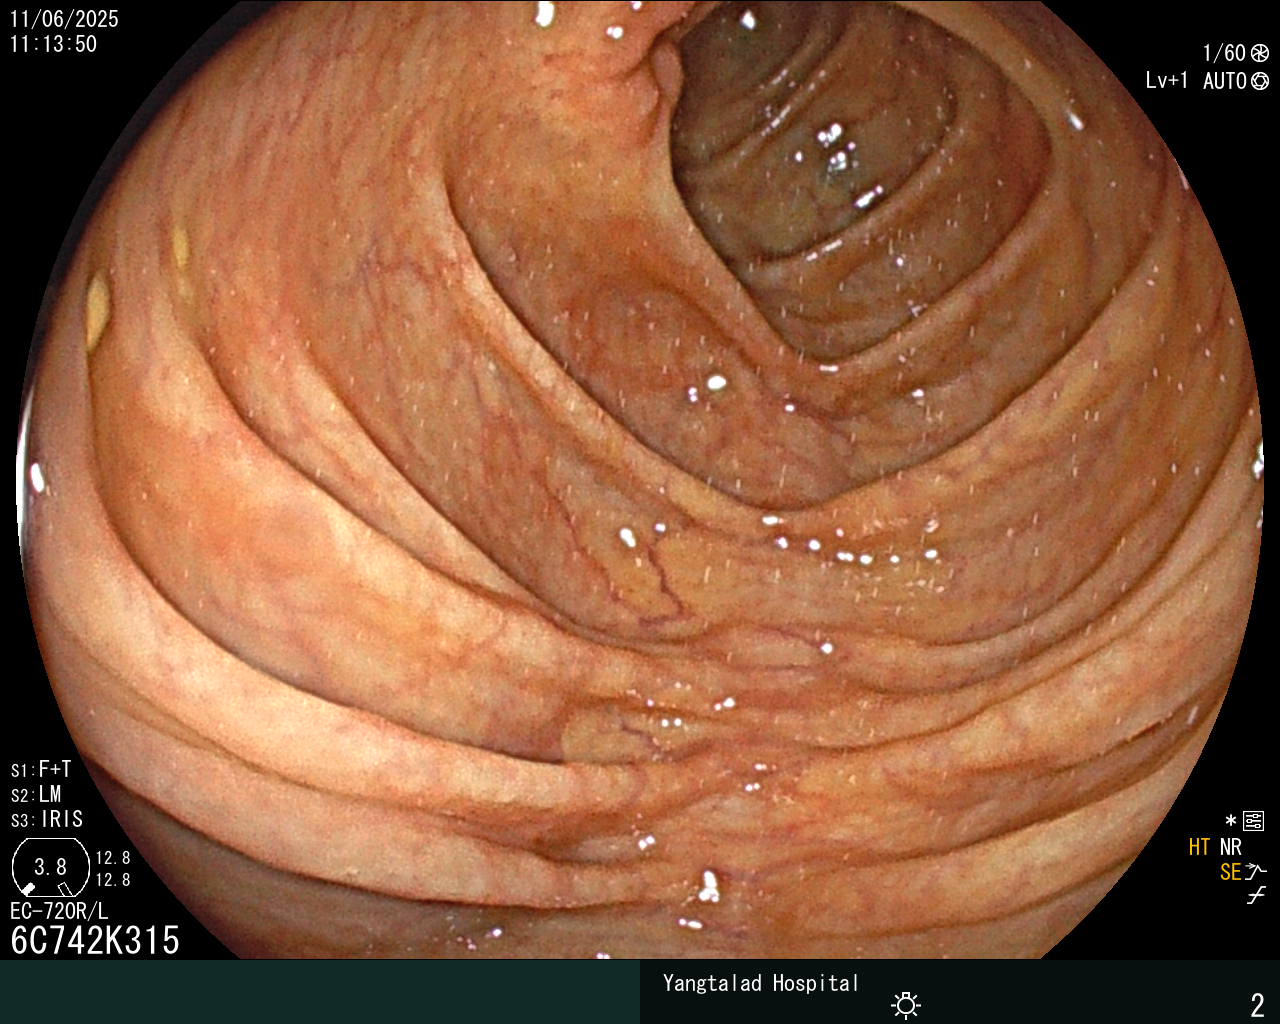Click the AUTO iris mode label

pos(1224,81)
